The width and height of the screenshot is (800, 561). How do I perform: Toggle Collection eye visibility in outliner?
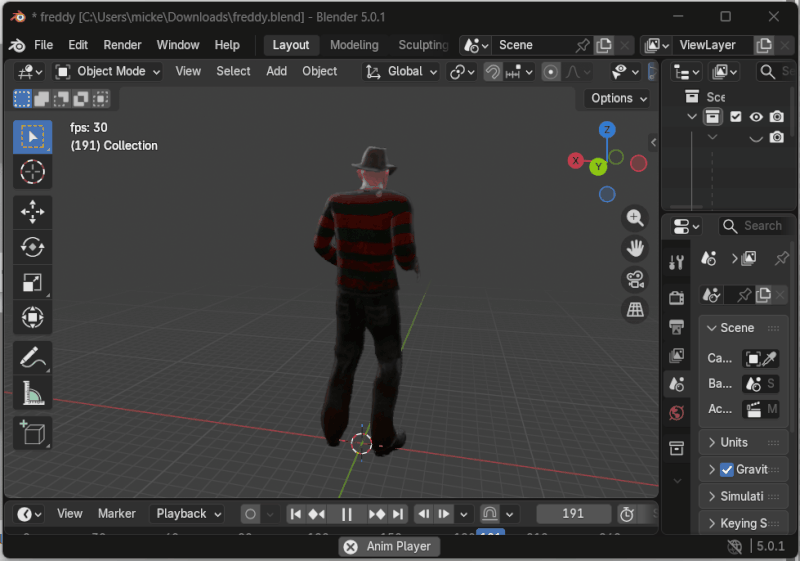coord(756,117)
